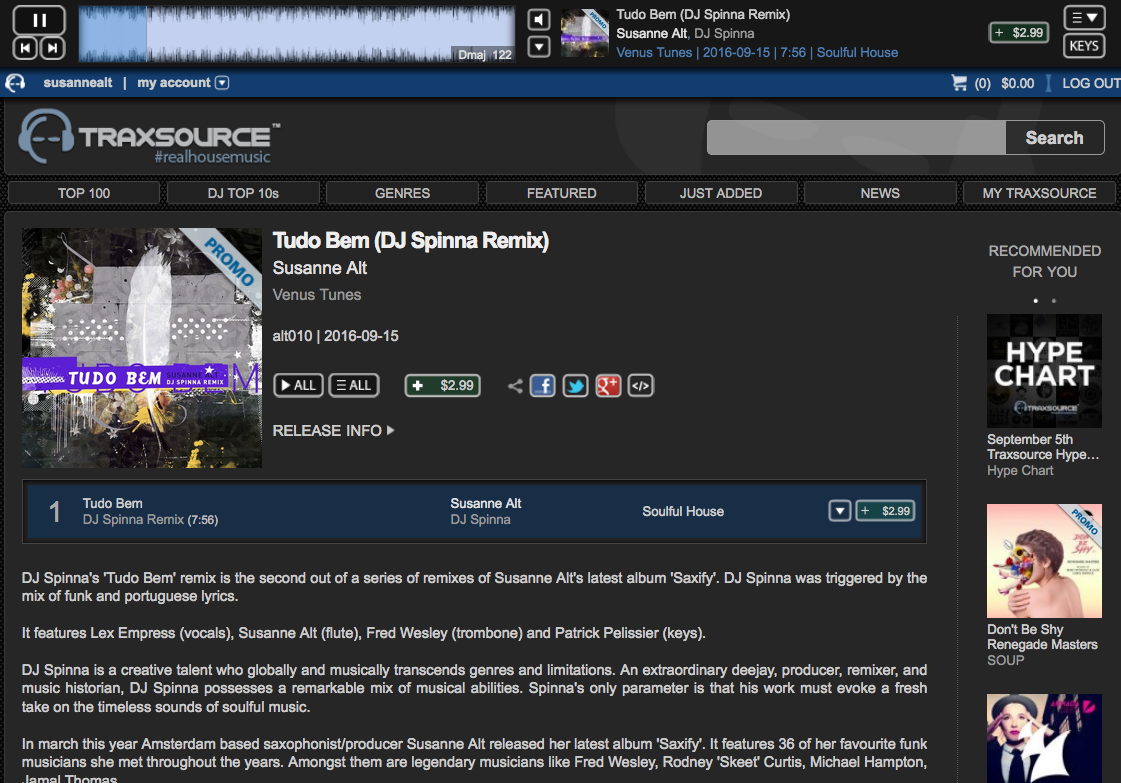Skip to previous track in player
Image resolution: width=1121 pixels, height=783 pixels.
point(26,49)
